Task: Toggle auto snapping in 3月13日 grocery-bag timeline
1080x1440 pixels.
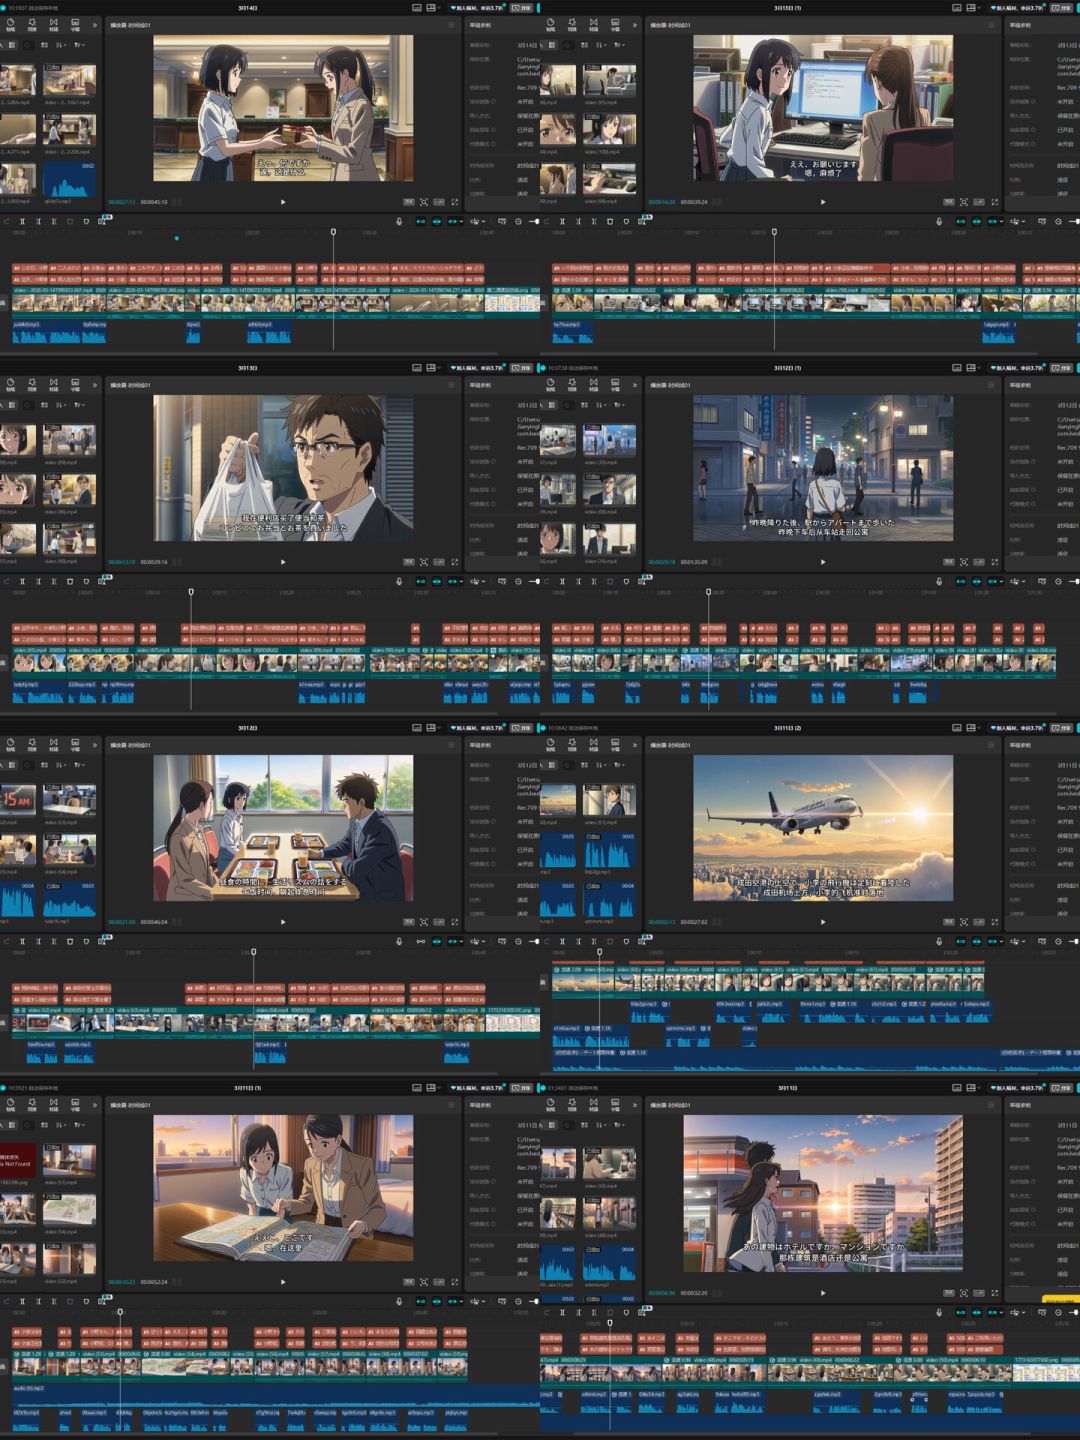Action: [x=437, y=581]
